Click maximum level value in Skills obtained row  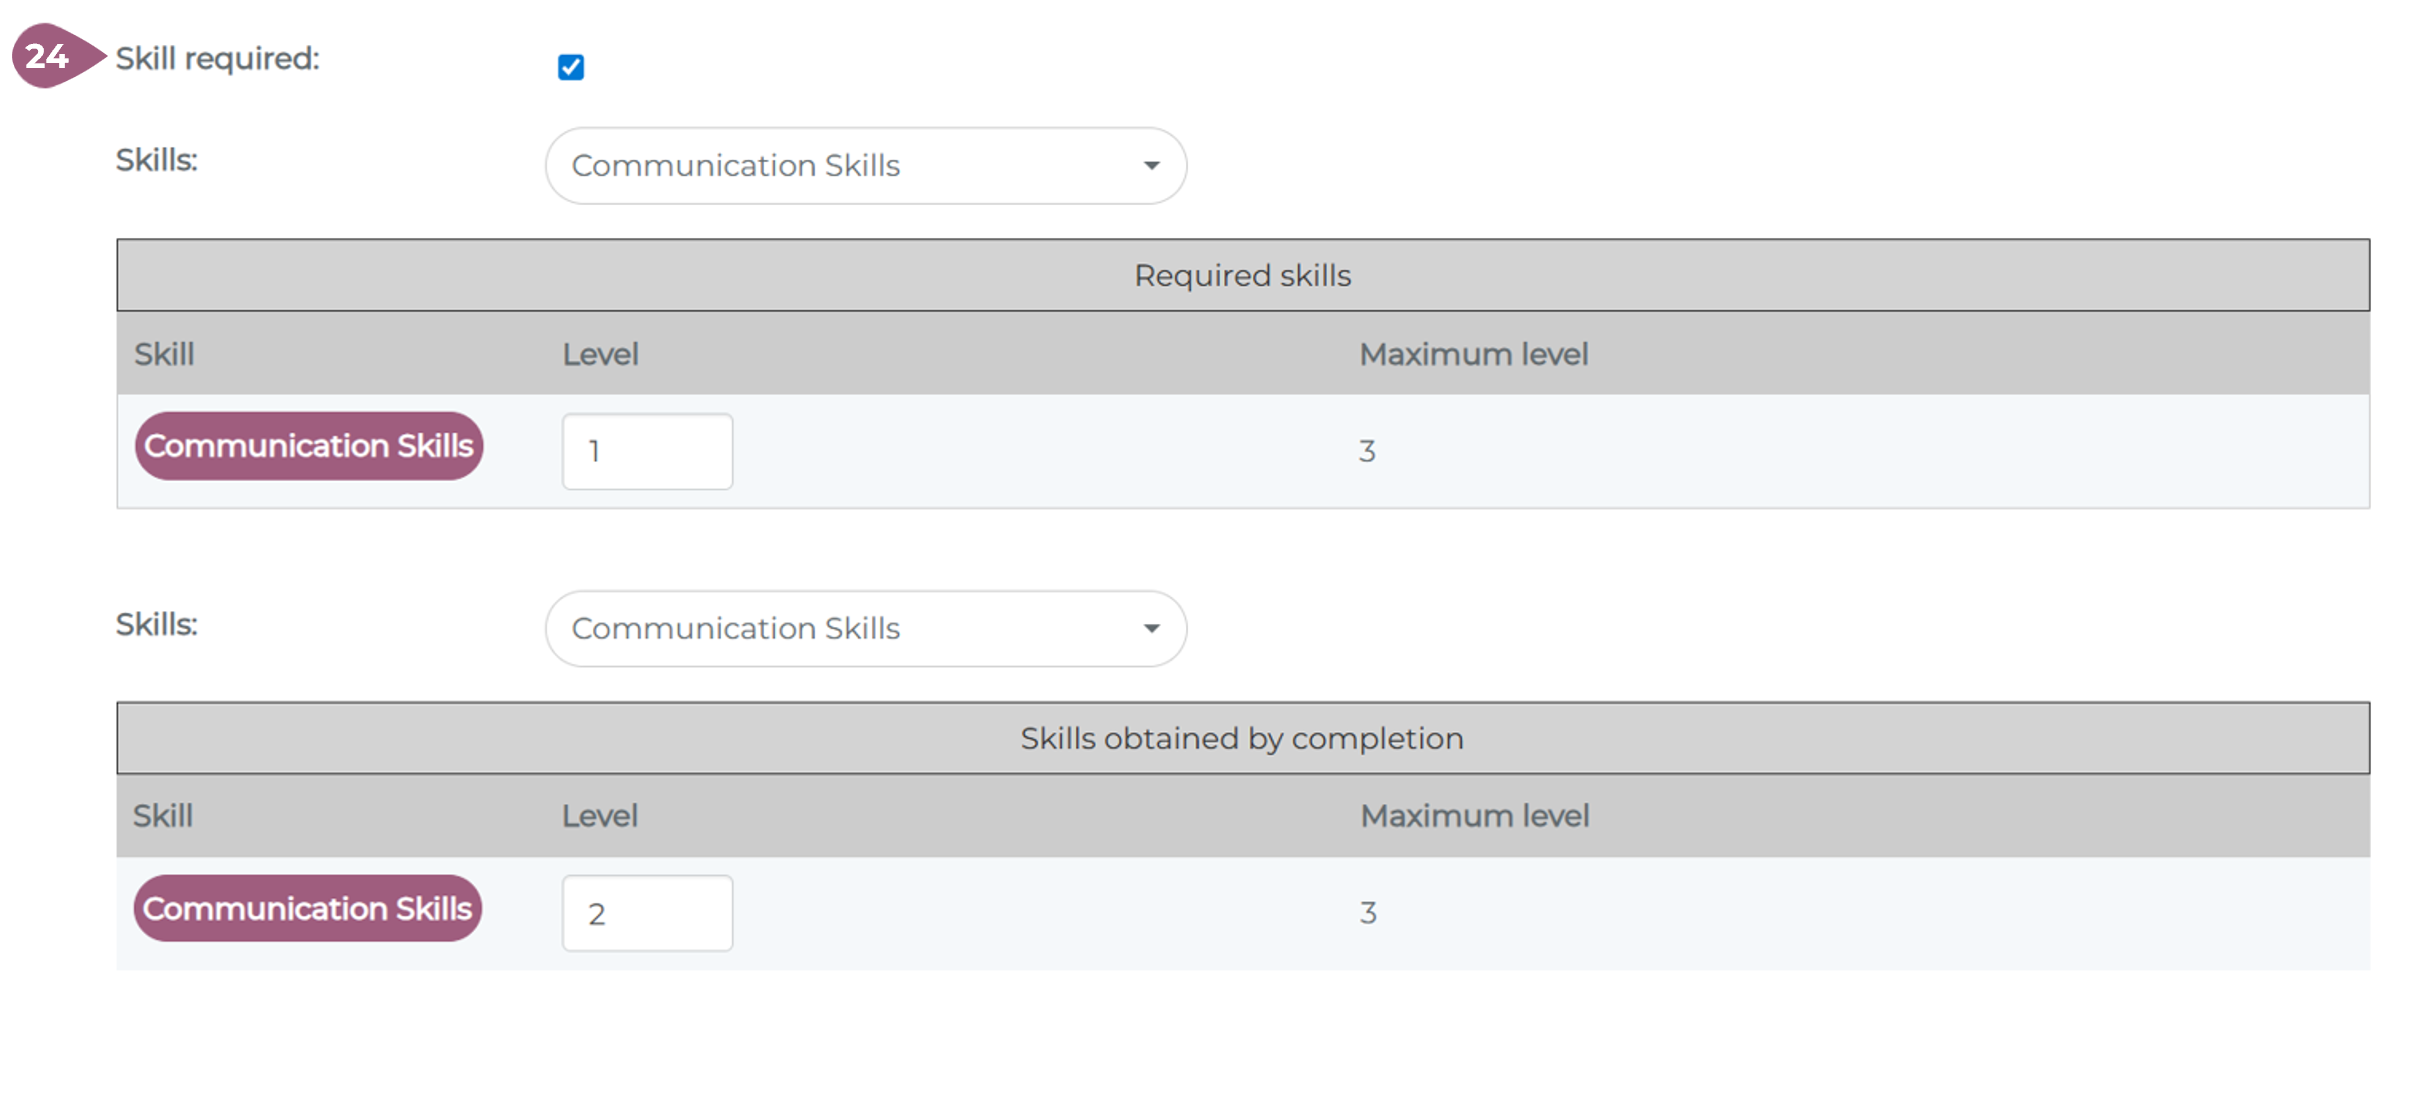click(1368, 913)
